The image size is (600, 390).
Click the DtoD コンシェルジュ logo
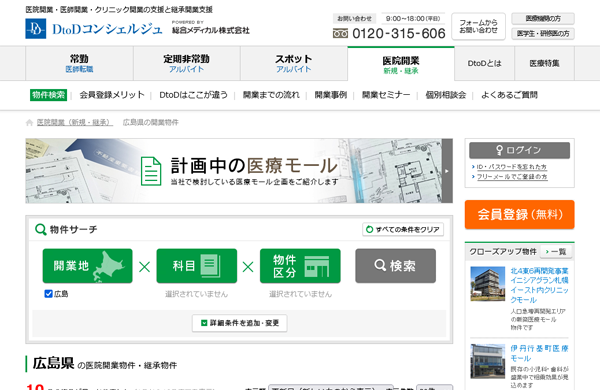pos(94,29)
